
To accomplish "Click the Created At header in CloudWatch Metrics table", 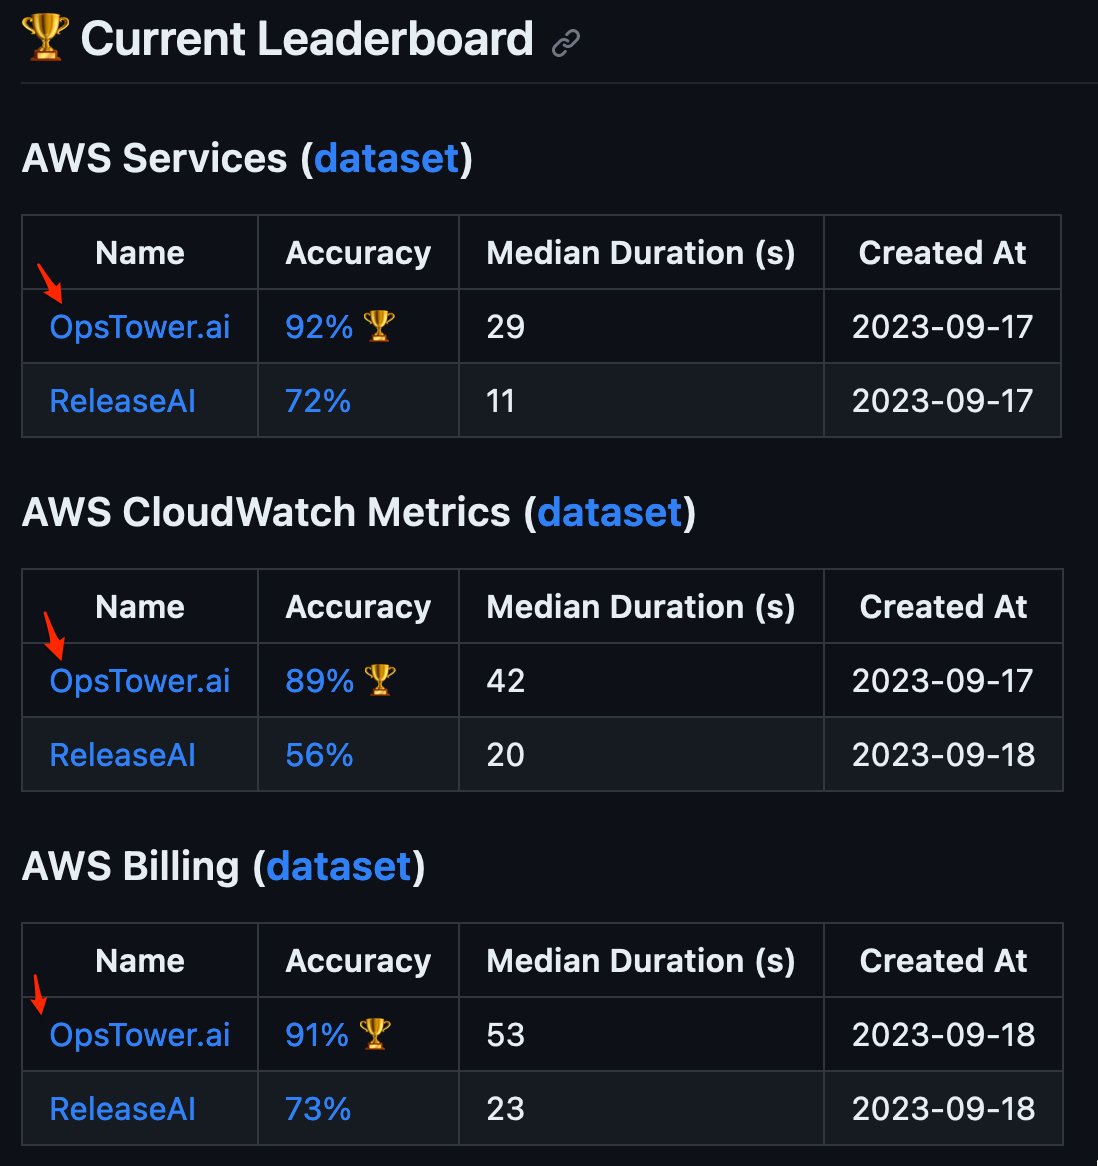I will coord(943,607).
